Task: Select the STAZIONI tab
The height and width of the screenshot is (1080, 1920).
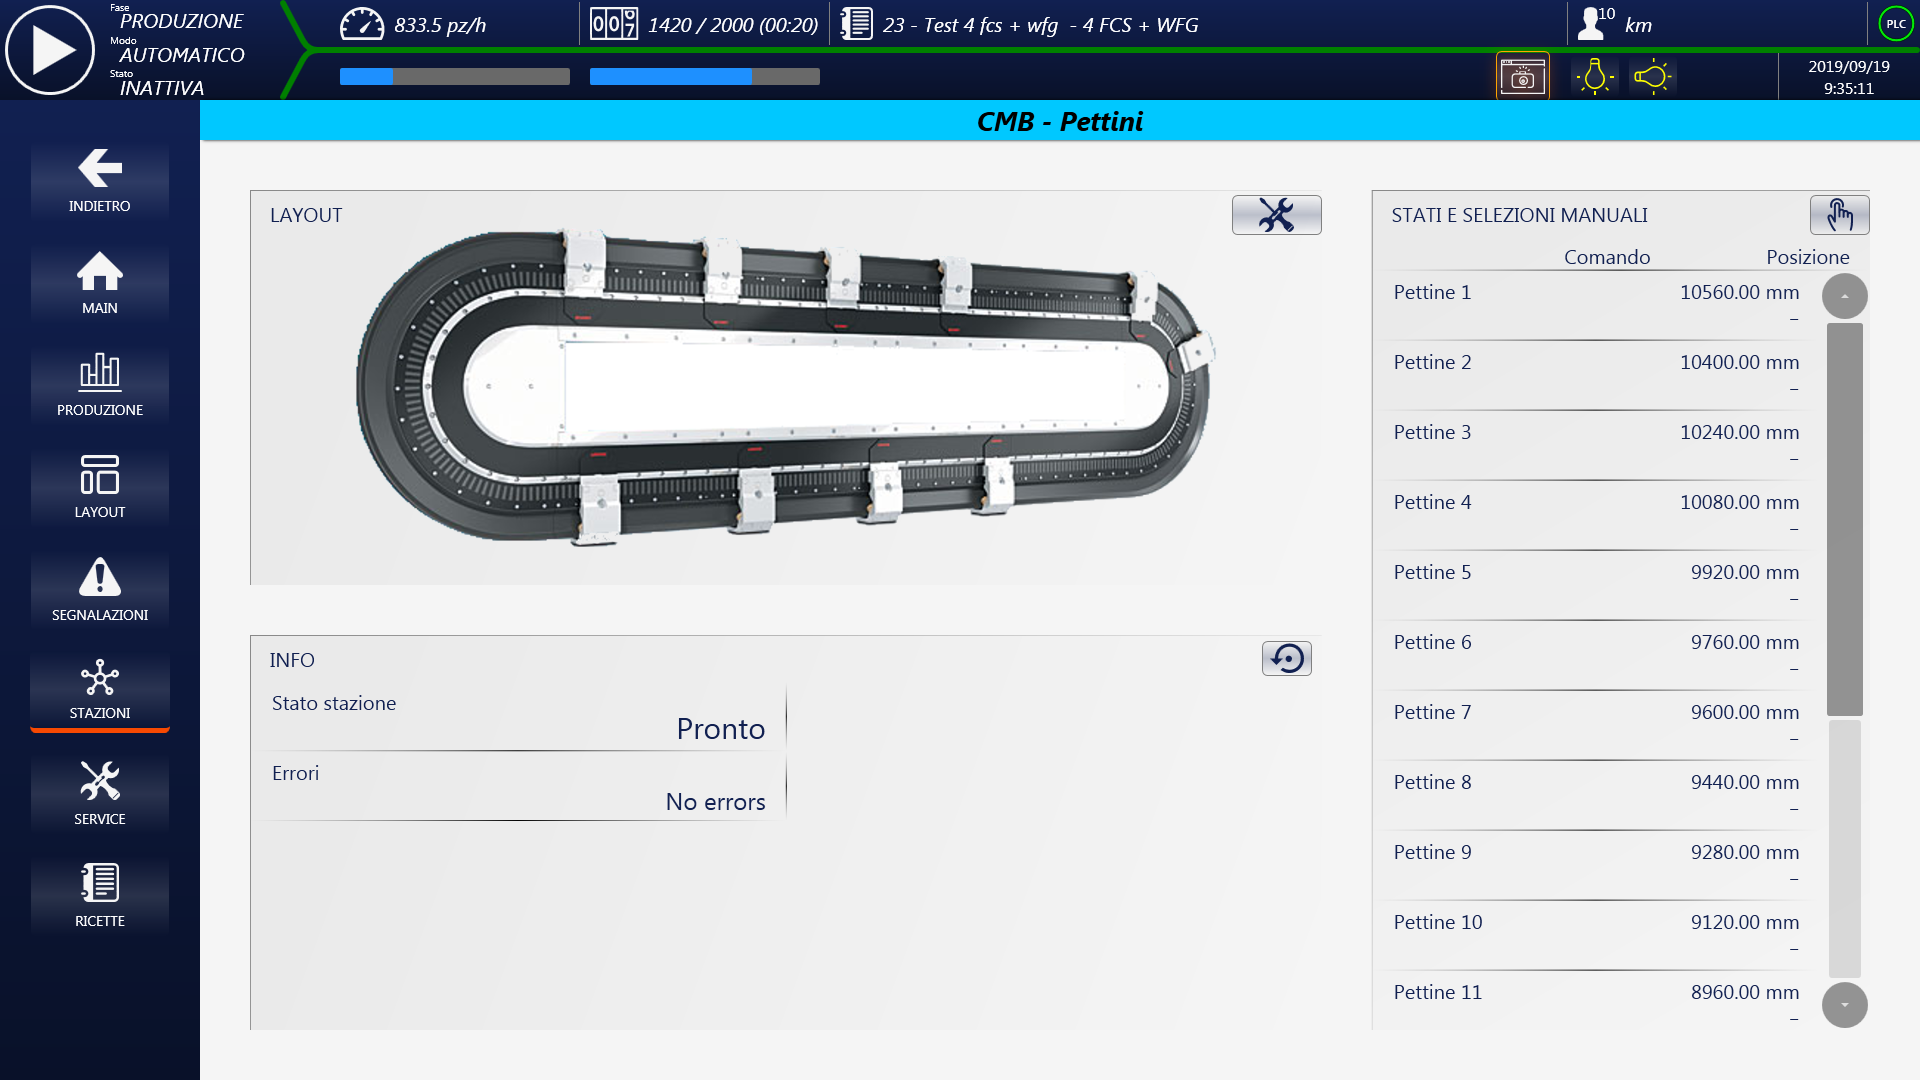Action: [100, 690]
